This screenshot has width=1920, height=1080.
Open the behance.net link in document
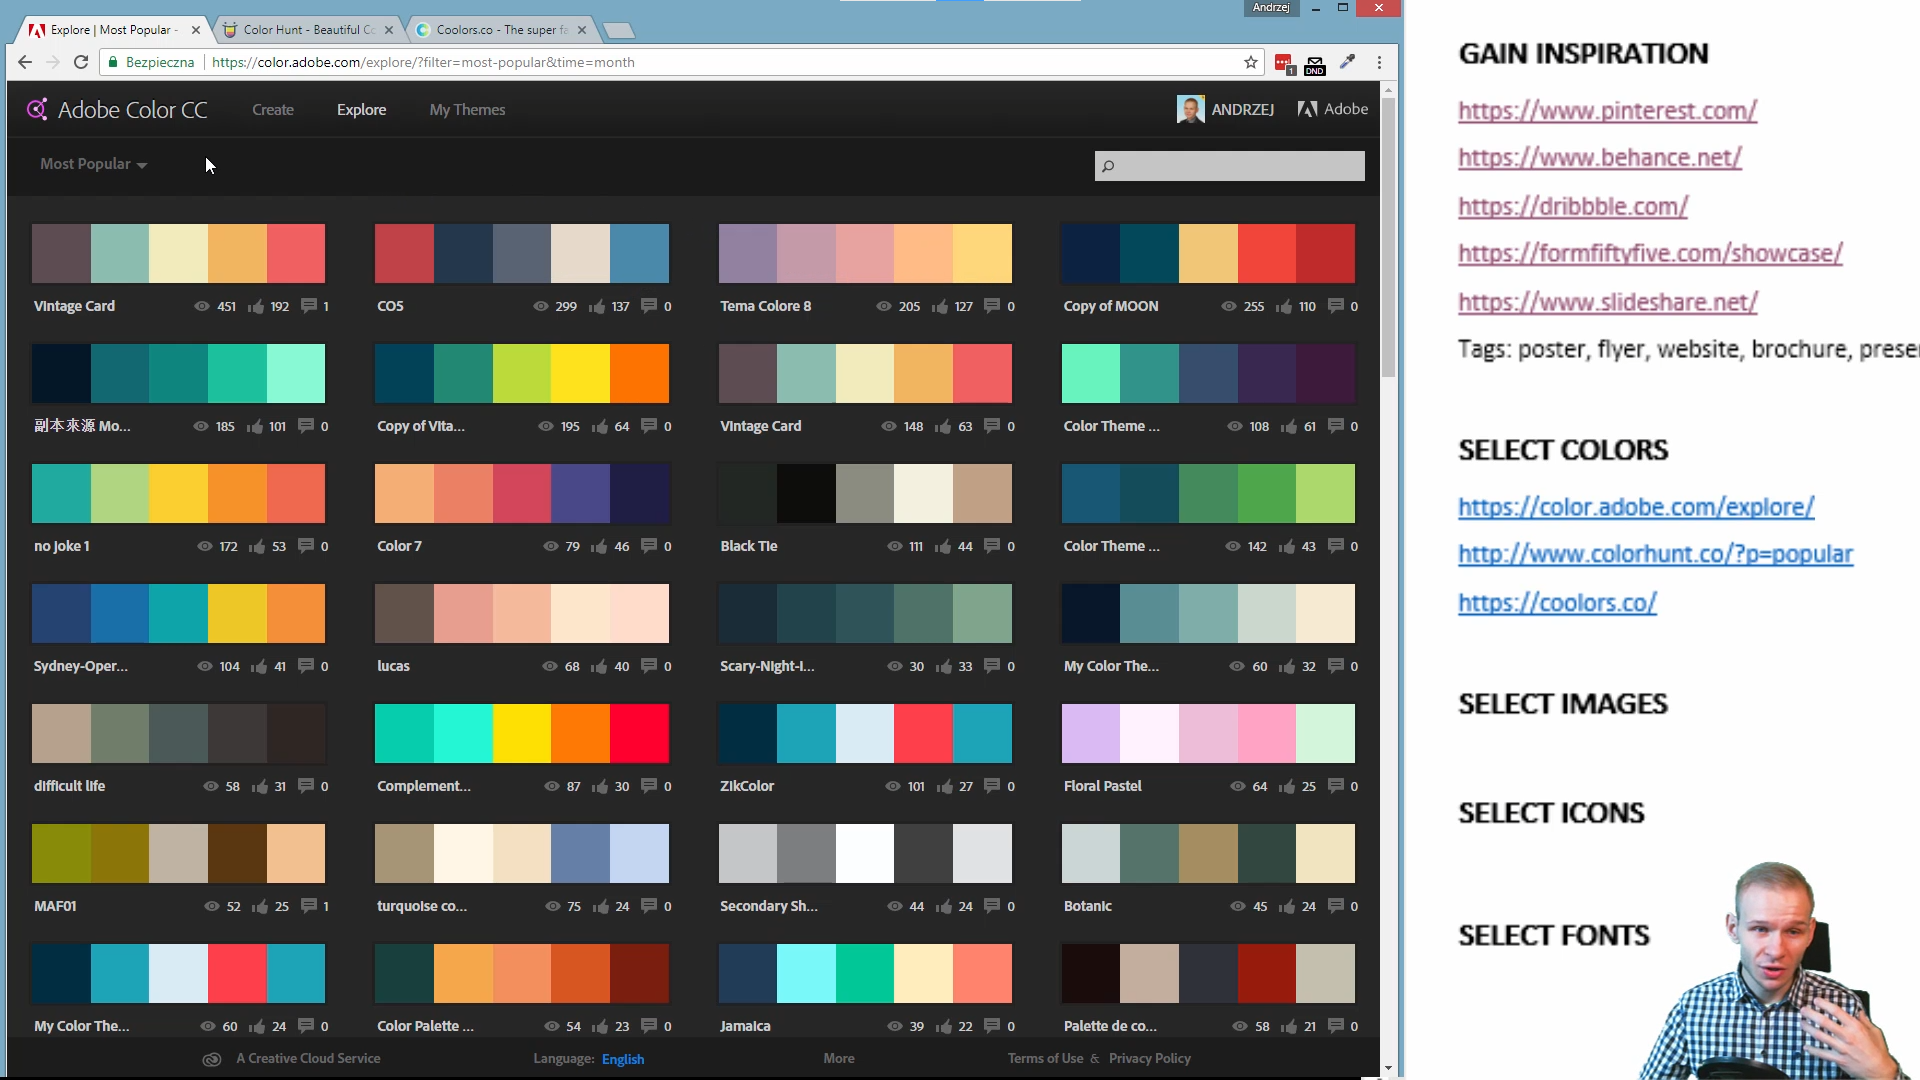[1599, 158]
